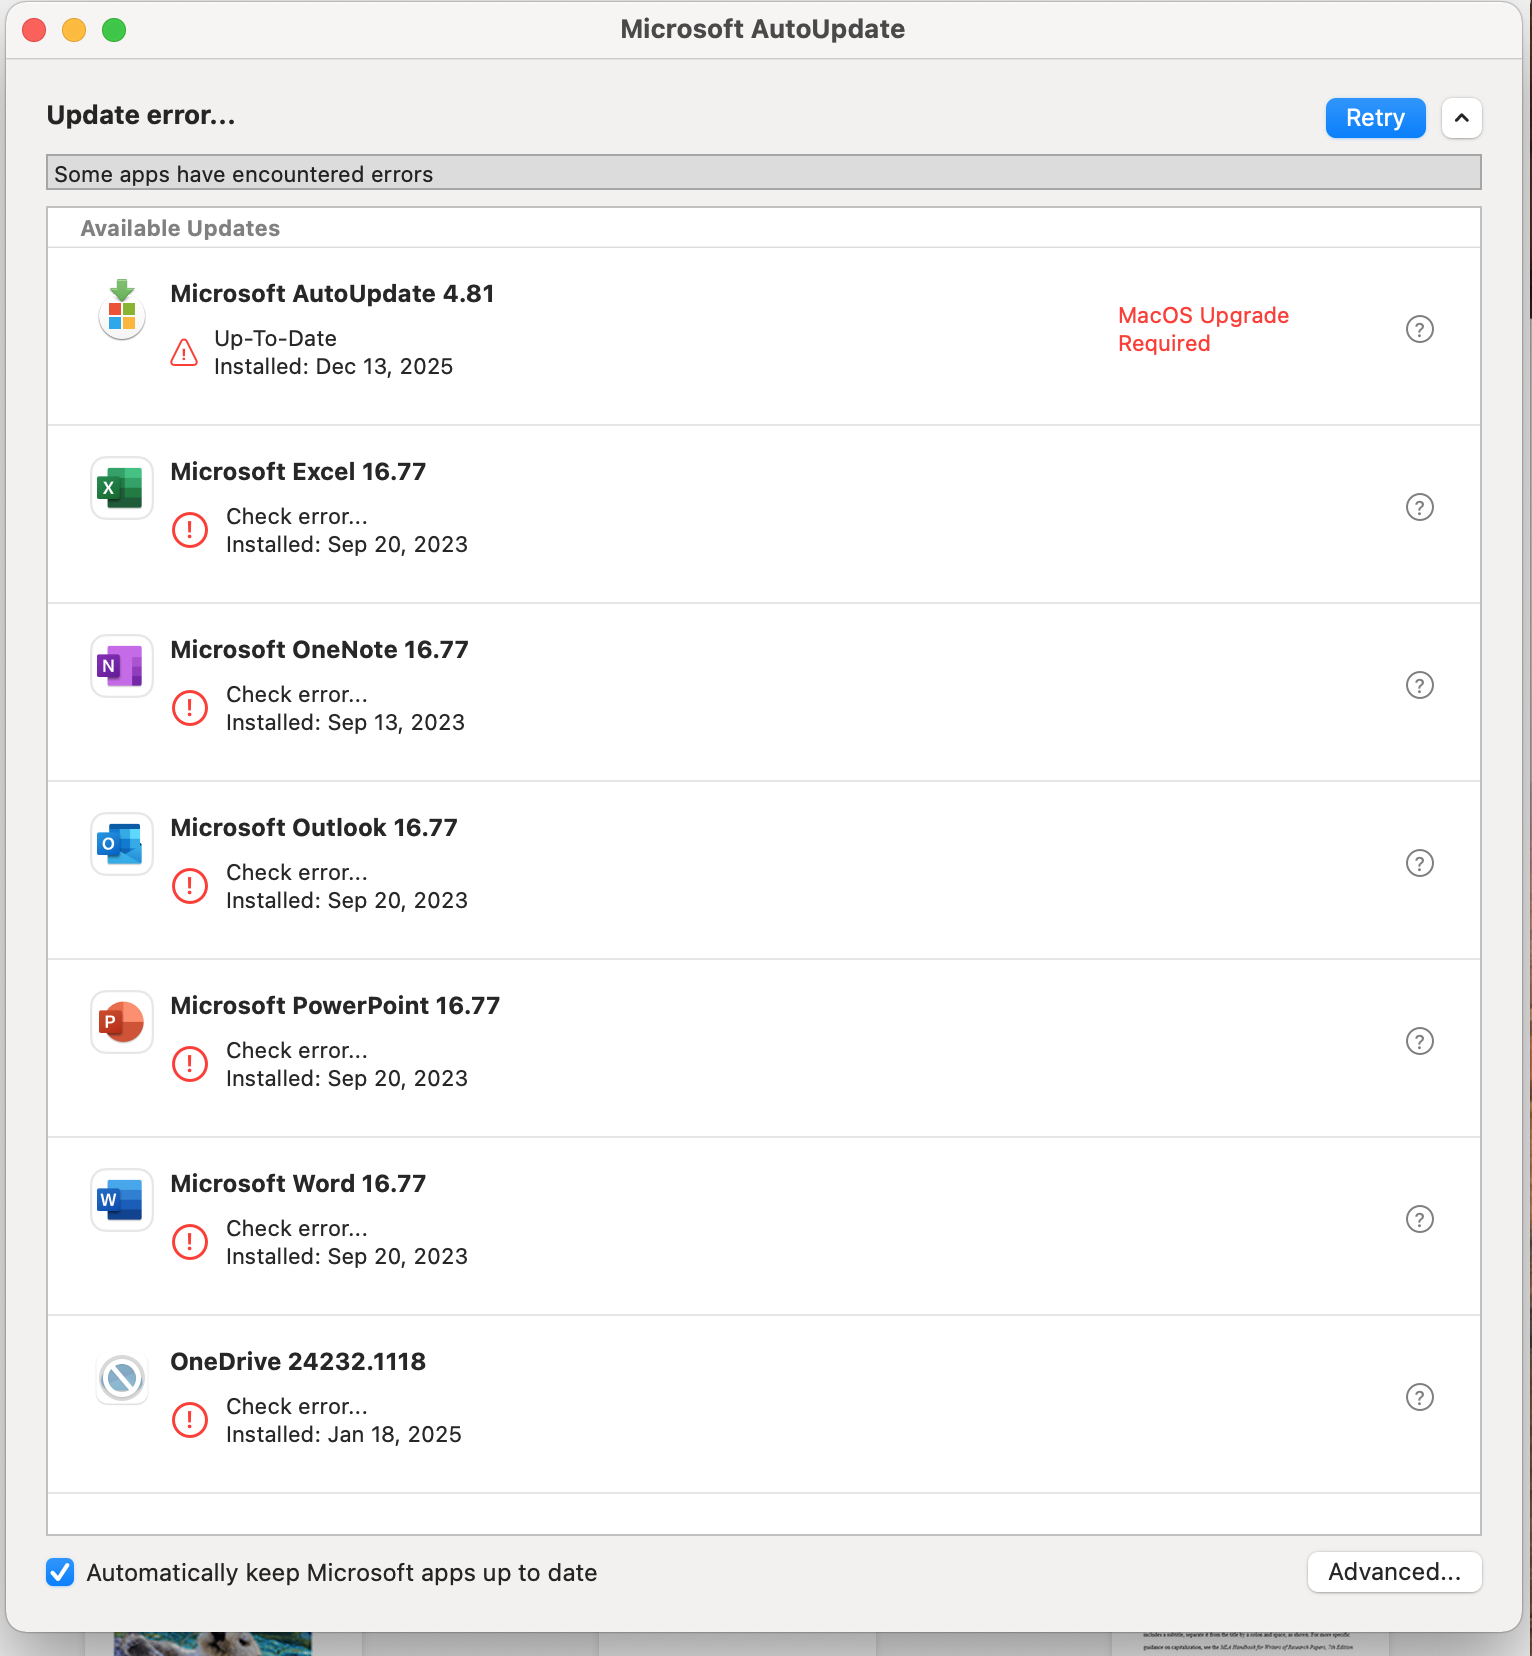Click the red error icon for PowerPoint
Viewport: 1532px width, 1656px height.
pyautogui.click(x=190, y=1064)
